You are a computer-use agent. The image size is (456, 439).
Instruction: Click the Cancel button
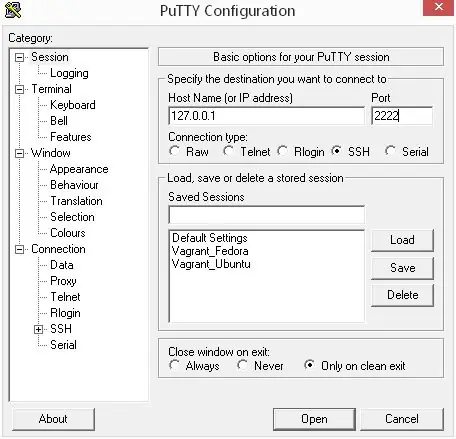tap(402, 419)
